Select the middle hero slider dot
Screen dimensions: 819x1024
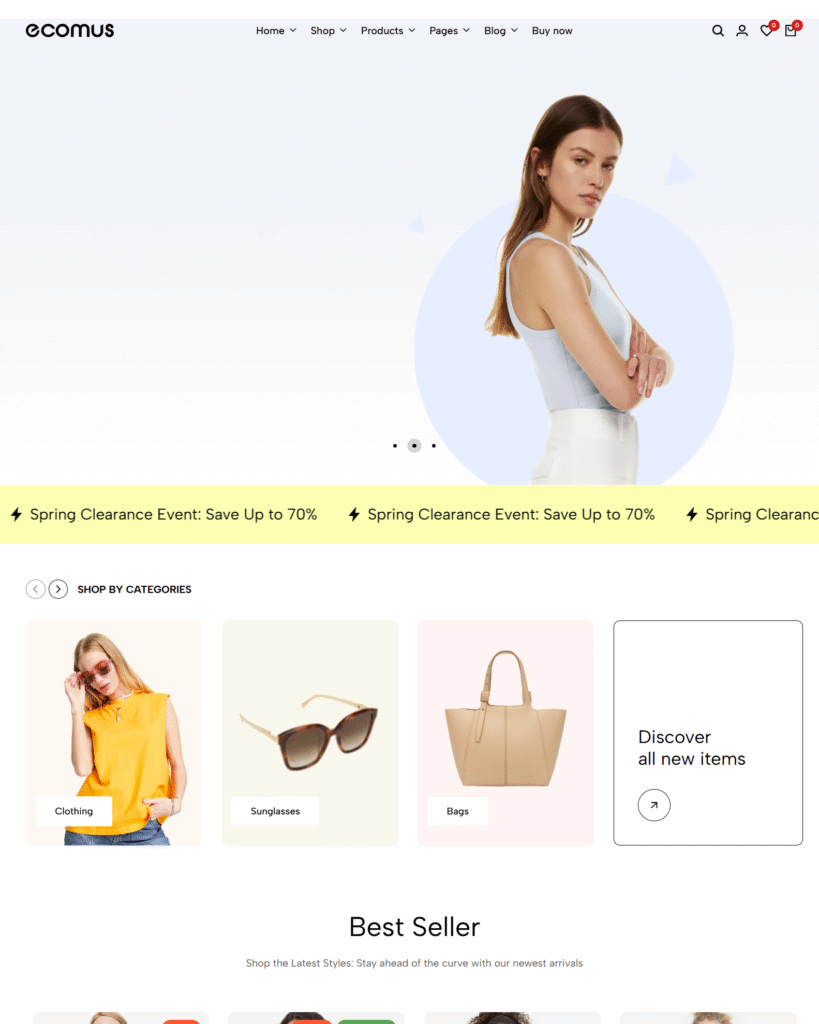point(414,446)
